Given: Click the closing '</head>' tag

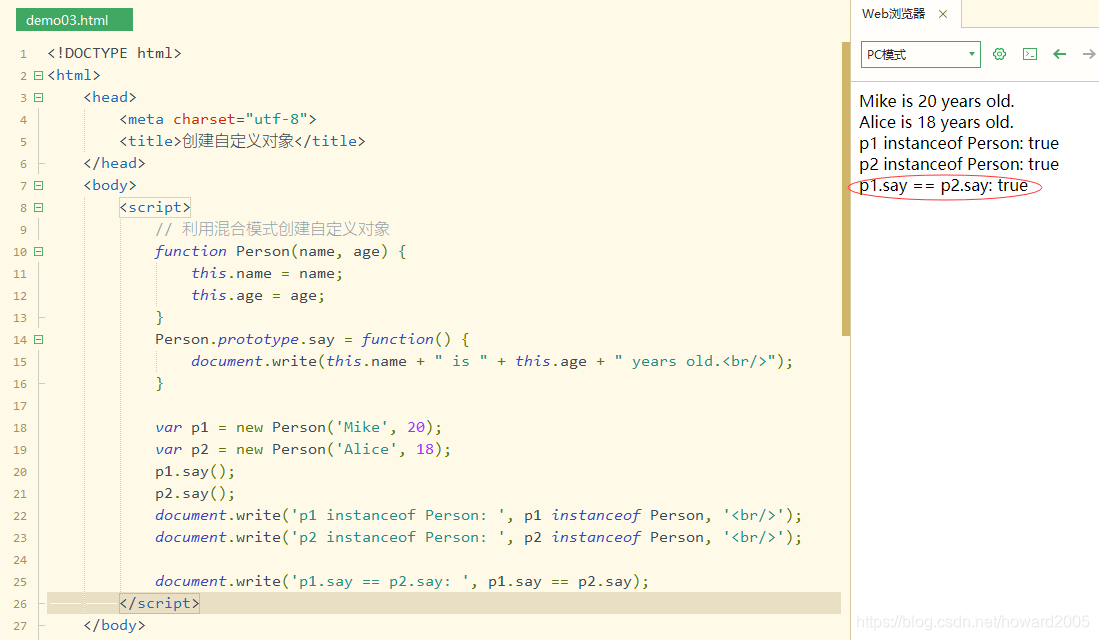Looking at the screenshot, I should (114, 163).
